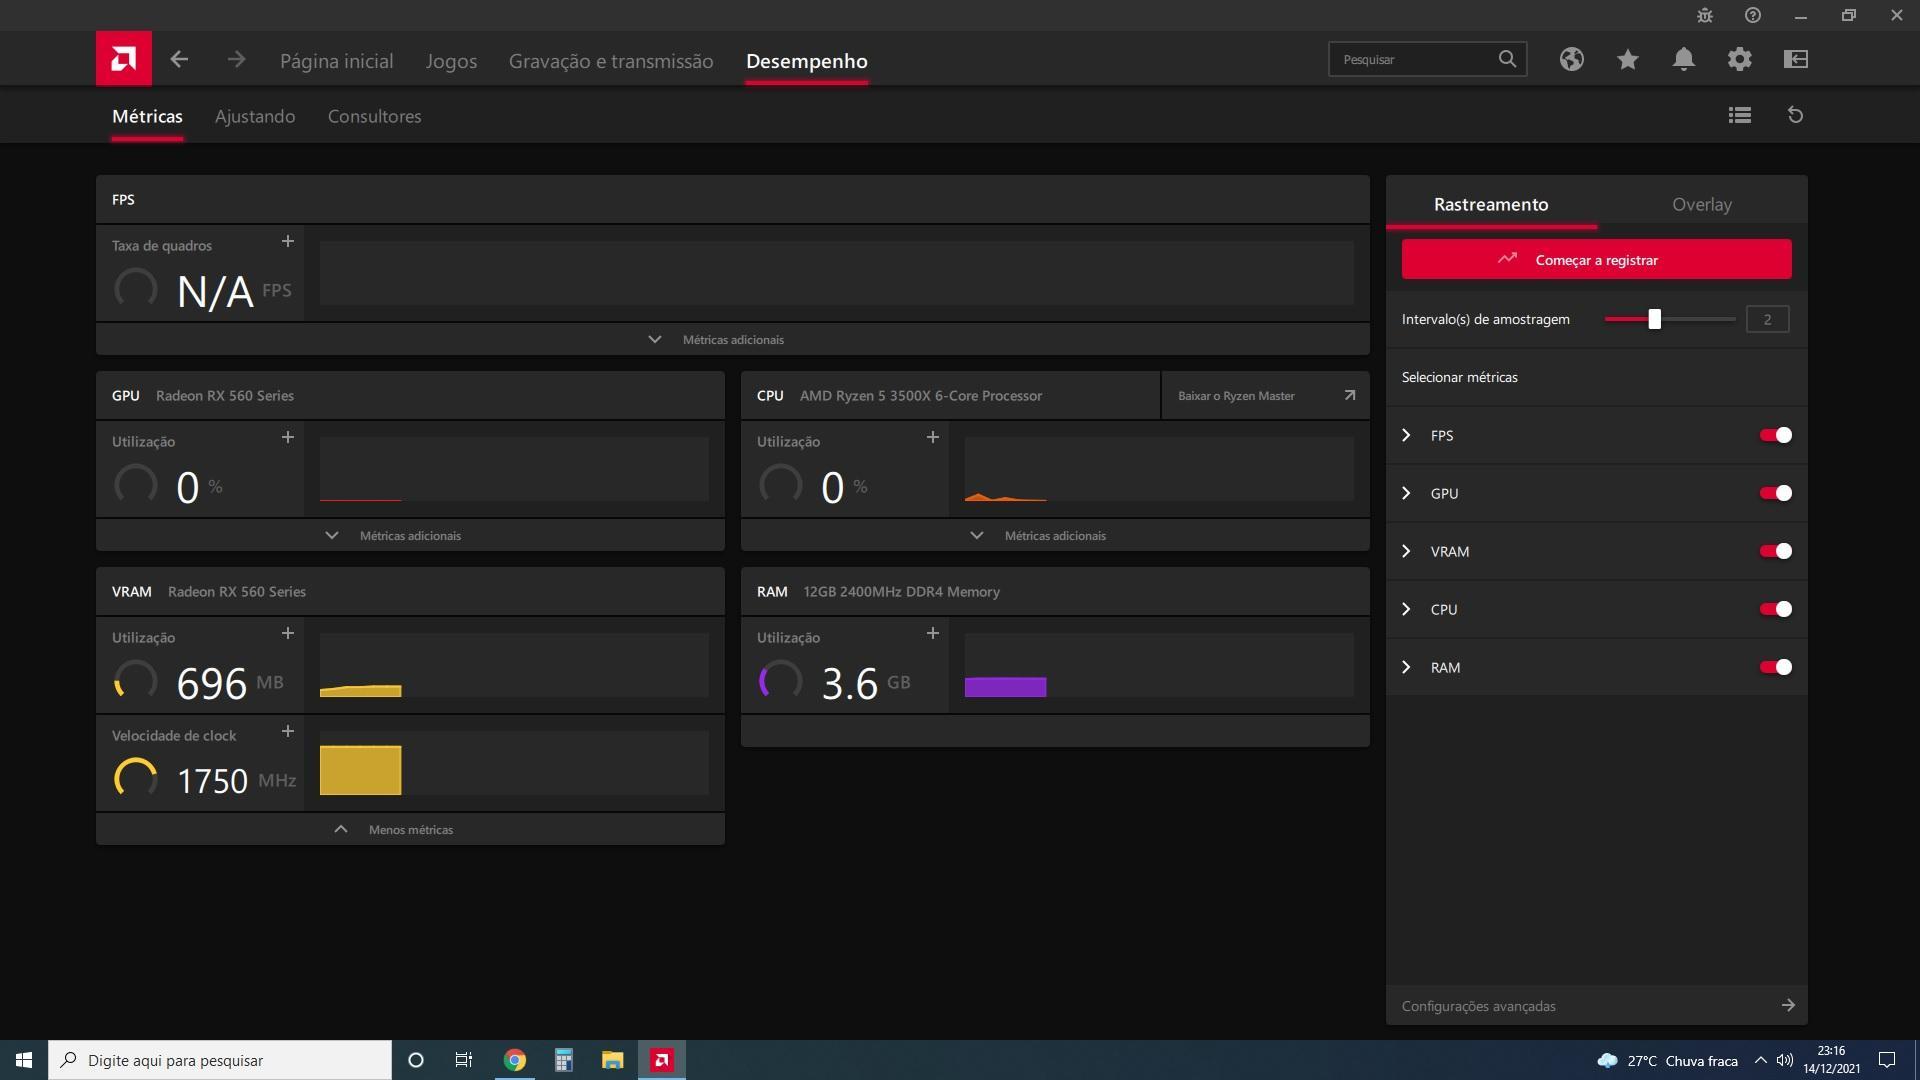Open the help question mark icon

[1753, 15]
